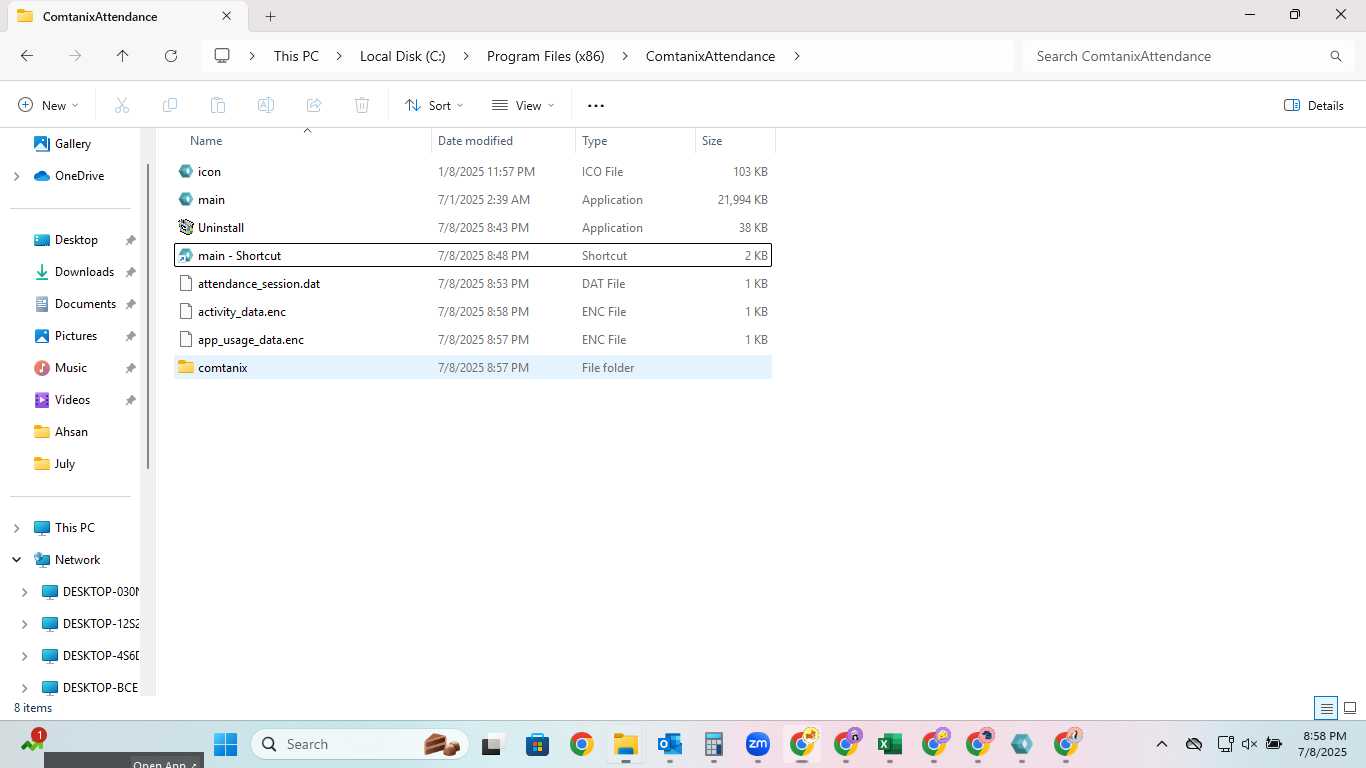Open Microsoft Store from taskbar
This screenshot has height=768, width=1366.
point(538,744)
